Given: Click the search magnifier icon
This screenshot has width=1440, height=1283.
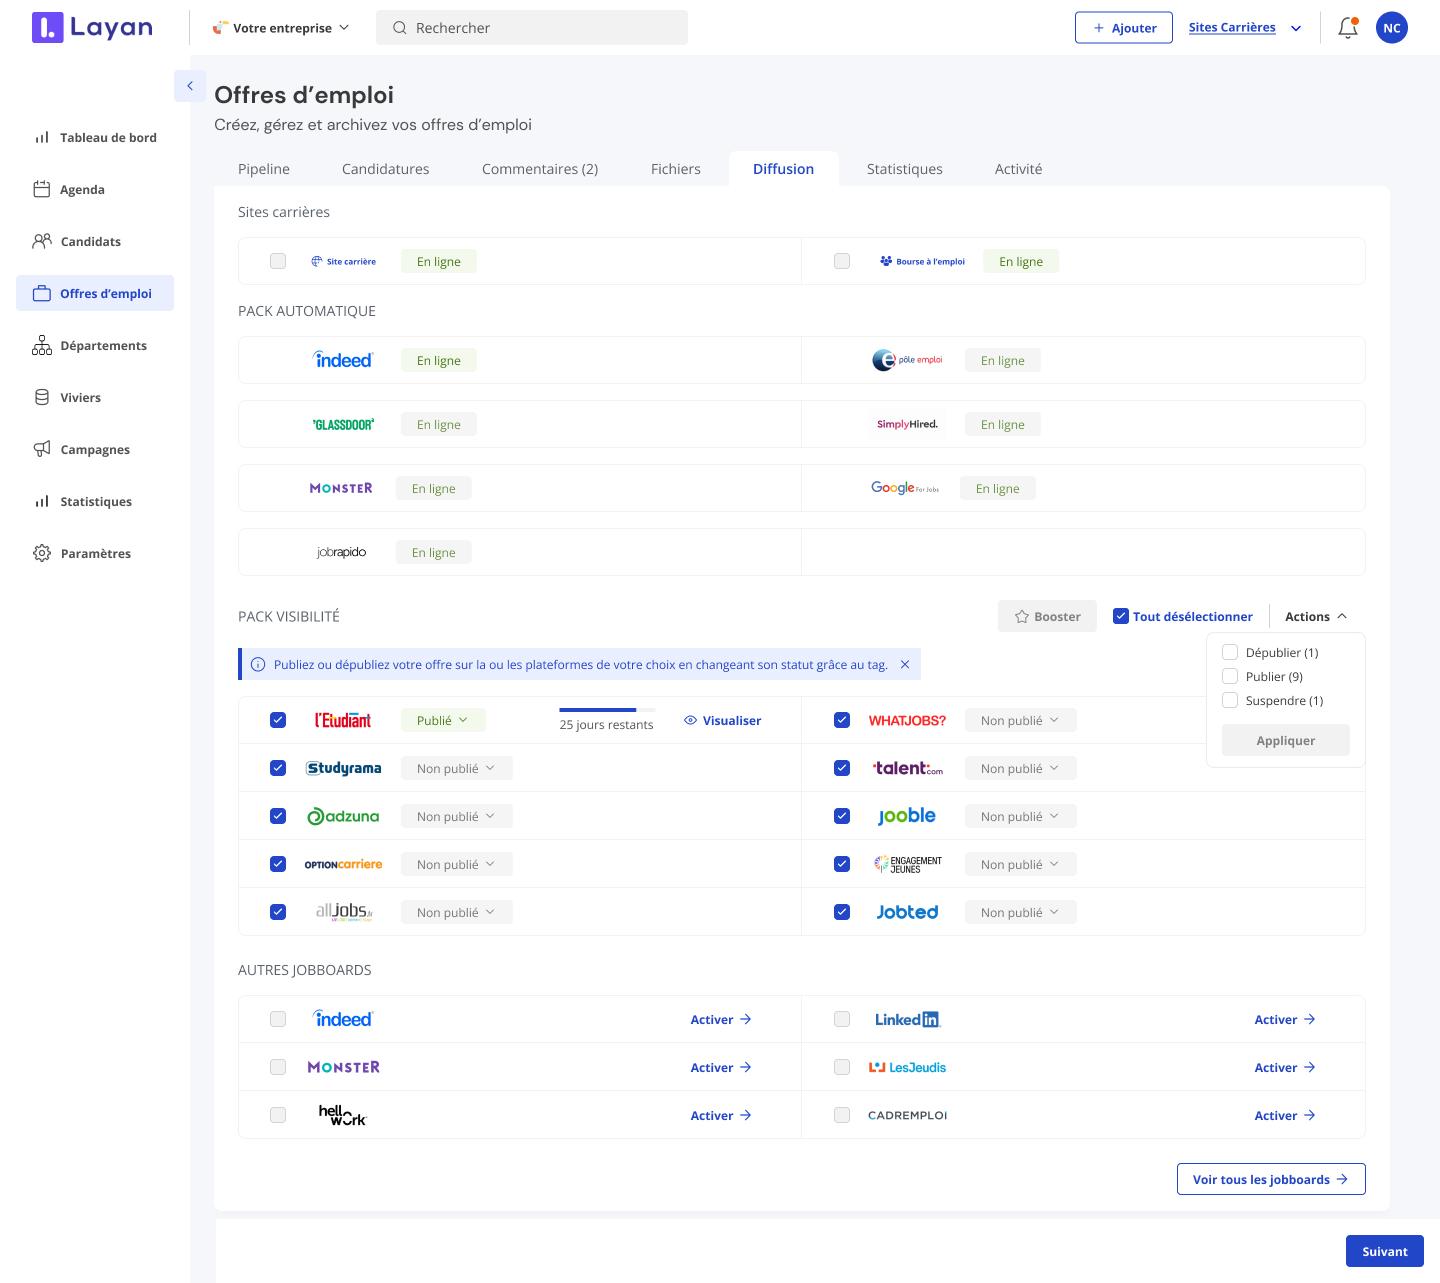Looking at the screenshot, I should click(399, 28).
